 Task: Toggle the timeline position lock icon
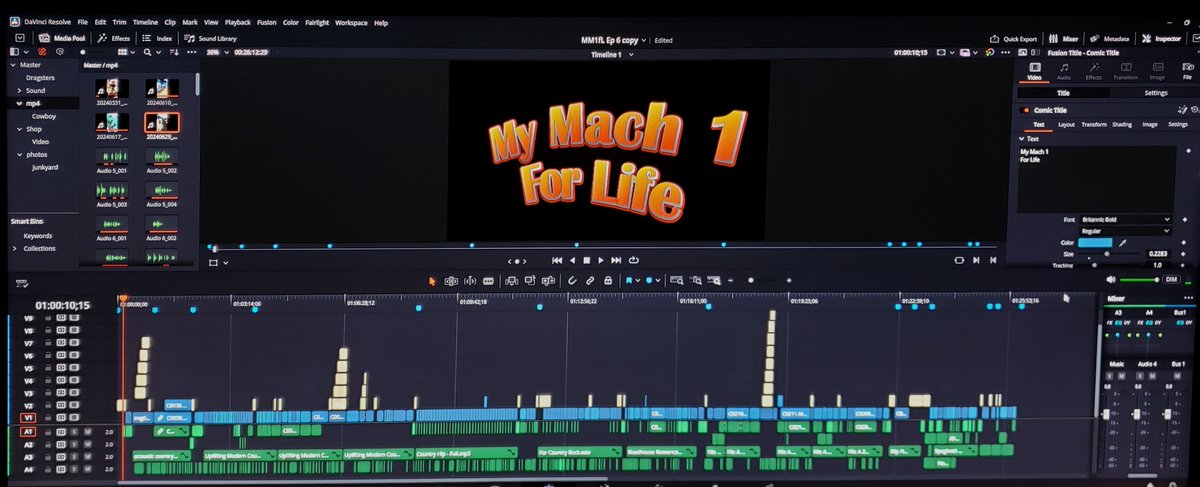(607, 281)
